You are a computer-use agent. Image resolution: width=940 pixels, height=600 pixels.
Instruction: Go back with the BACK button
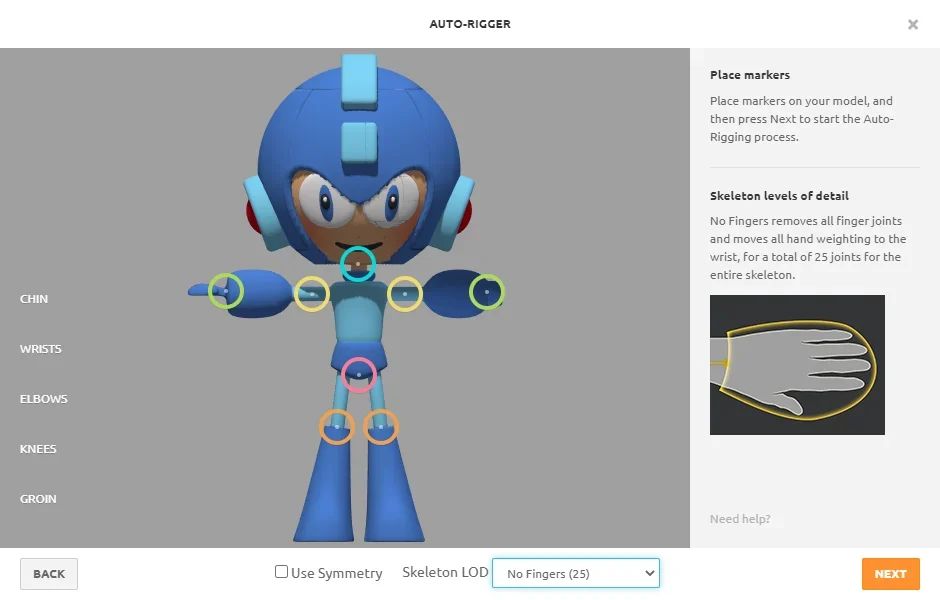click(49, 574)
